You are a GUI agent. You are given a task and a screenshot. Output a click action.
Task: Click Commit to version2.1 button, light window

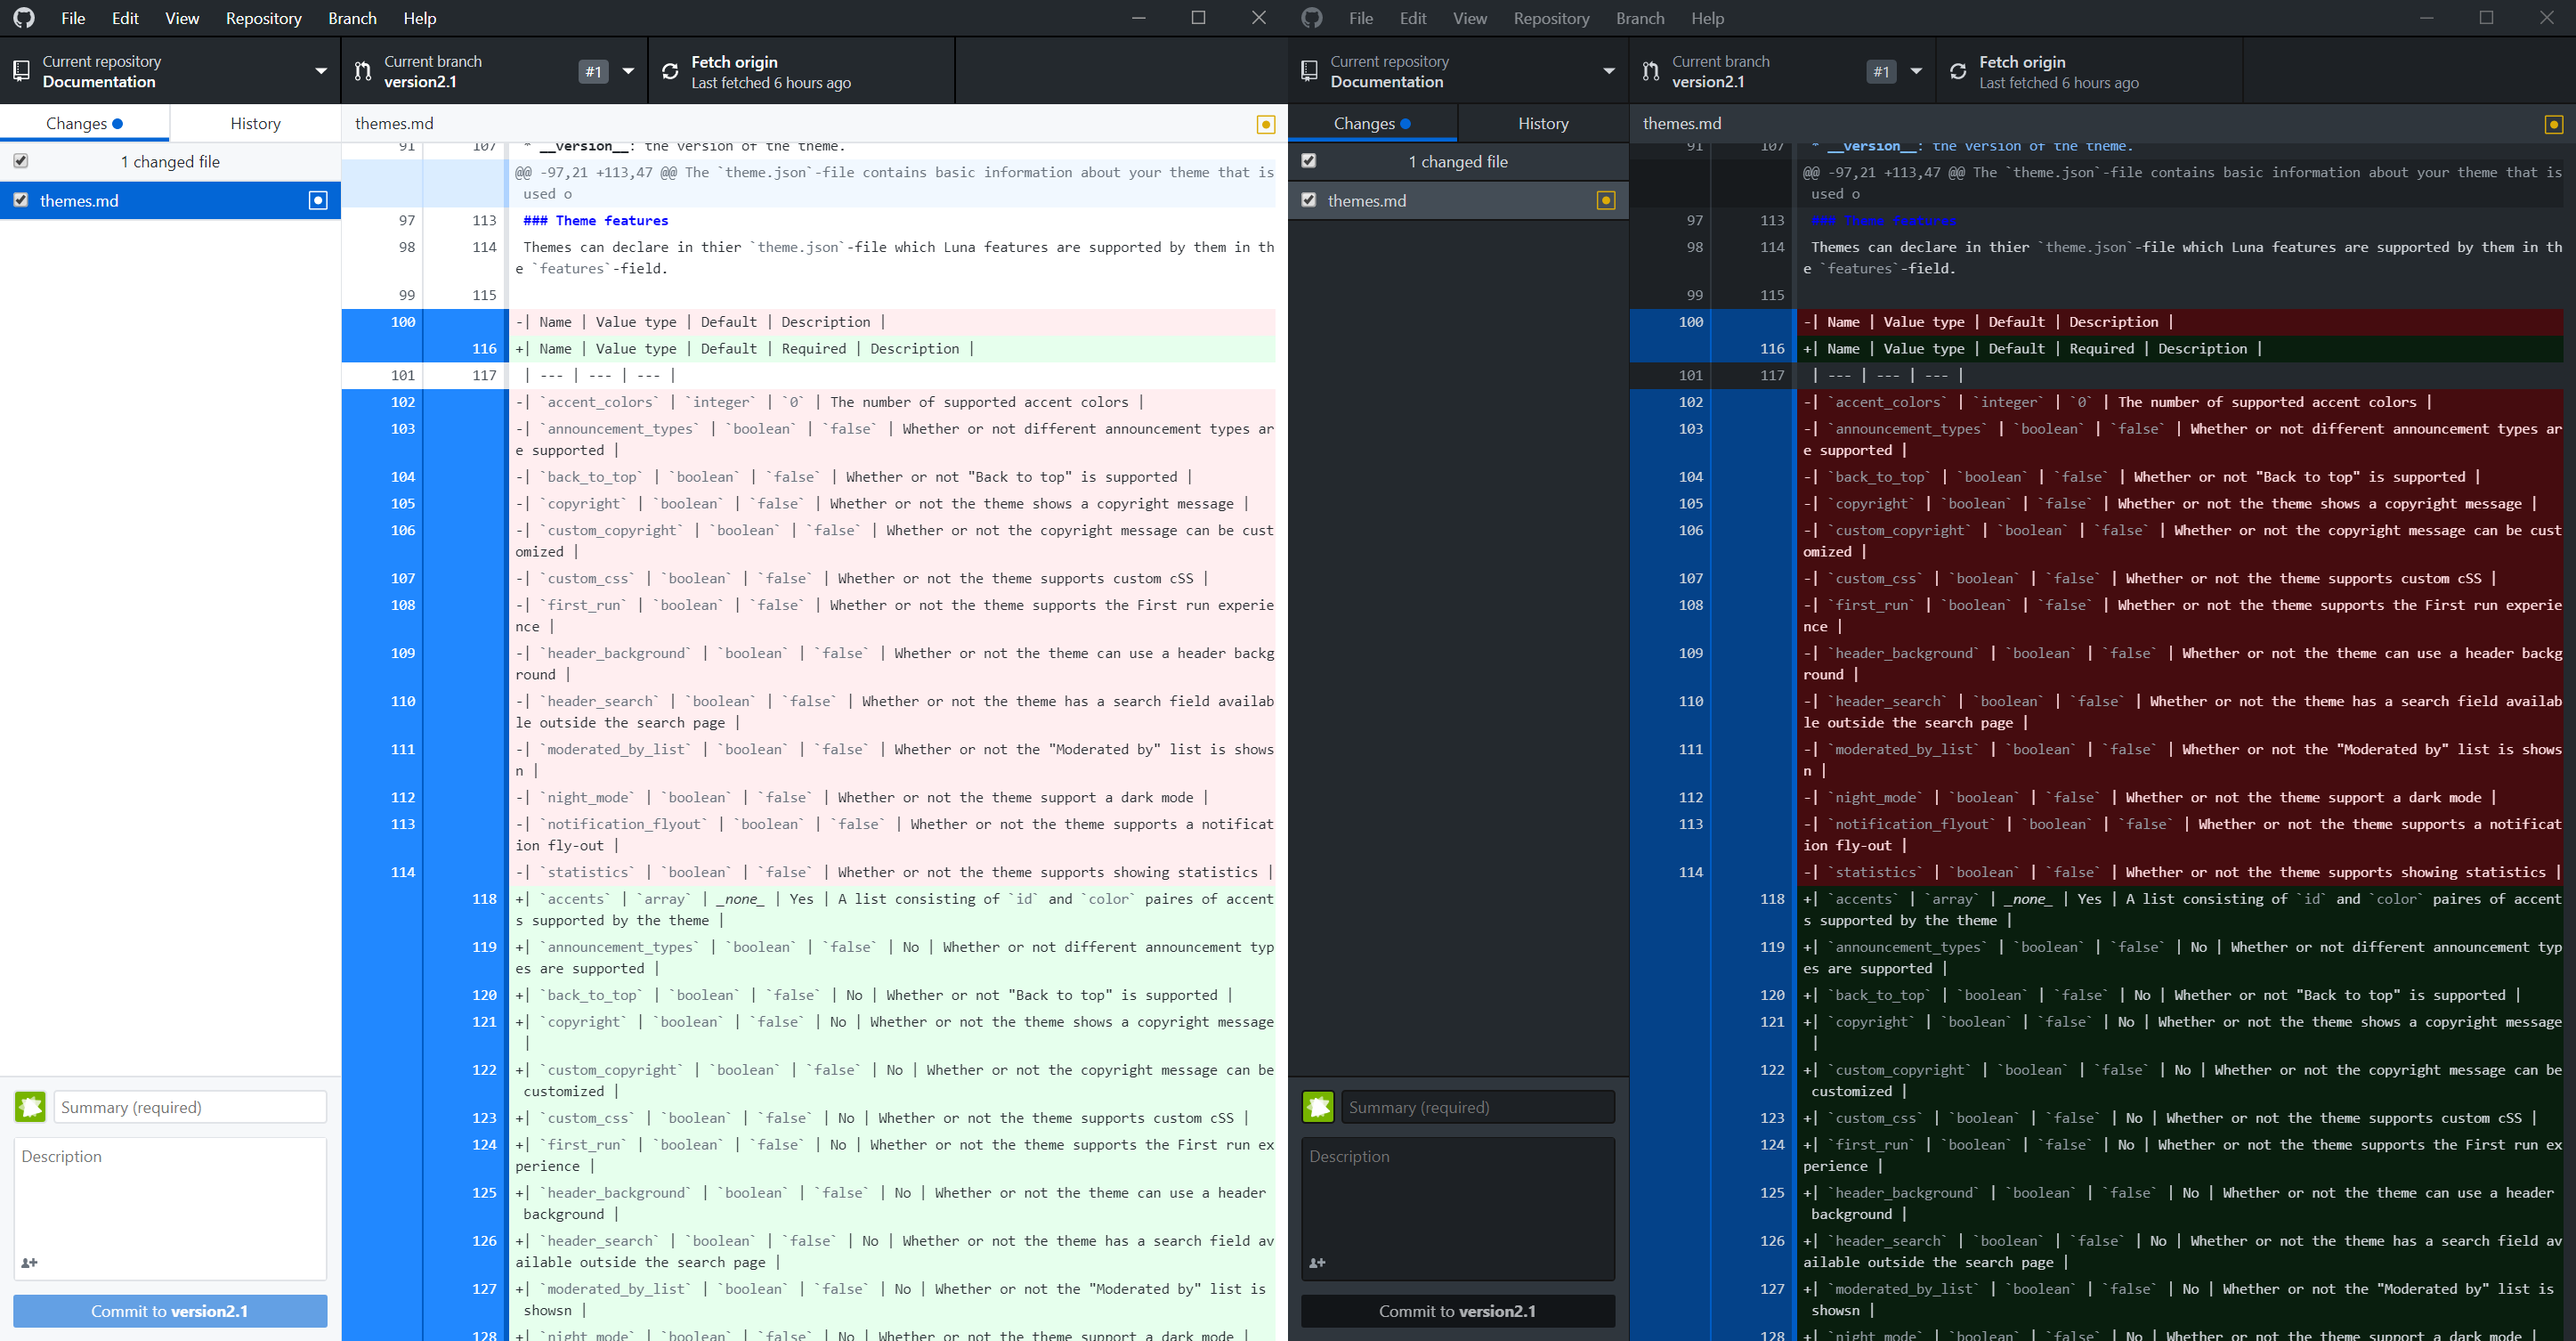coord(170,1311)
